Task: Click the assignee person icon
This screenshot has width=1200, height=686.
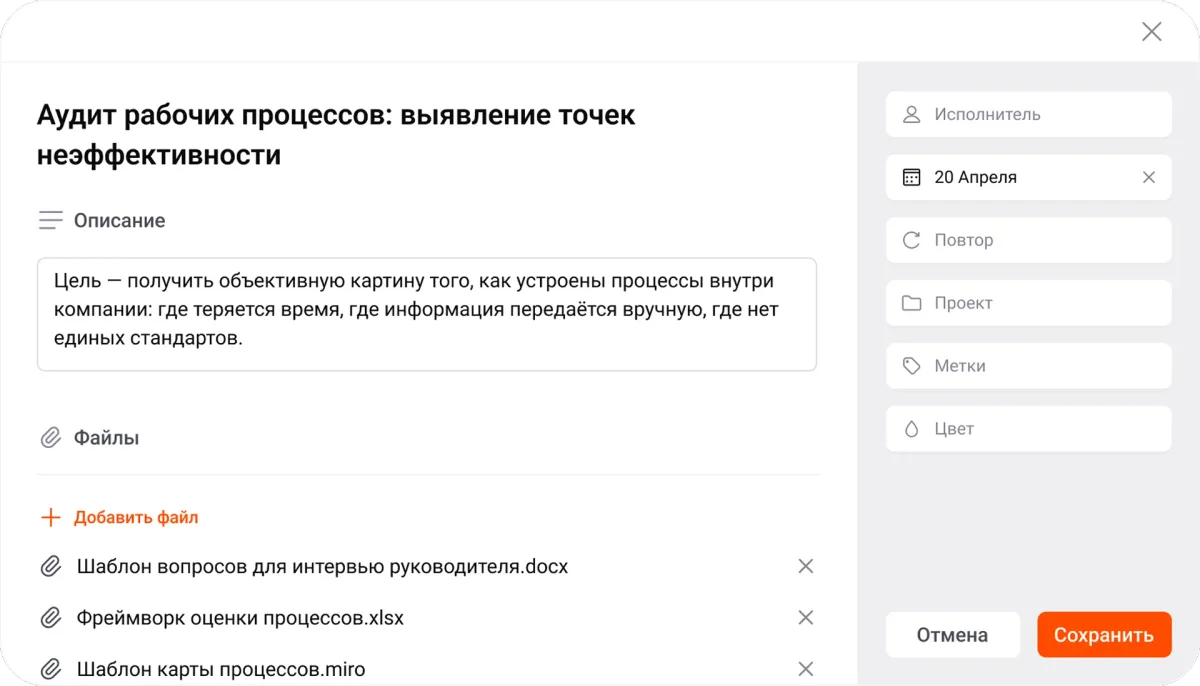Action: point(911,114)
